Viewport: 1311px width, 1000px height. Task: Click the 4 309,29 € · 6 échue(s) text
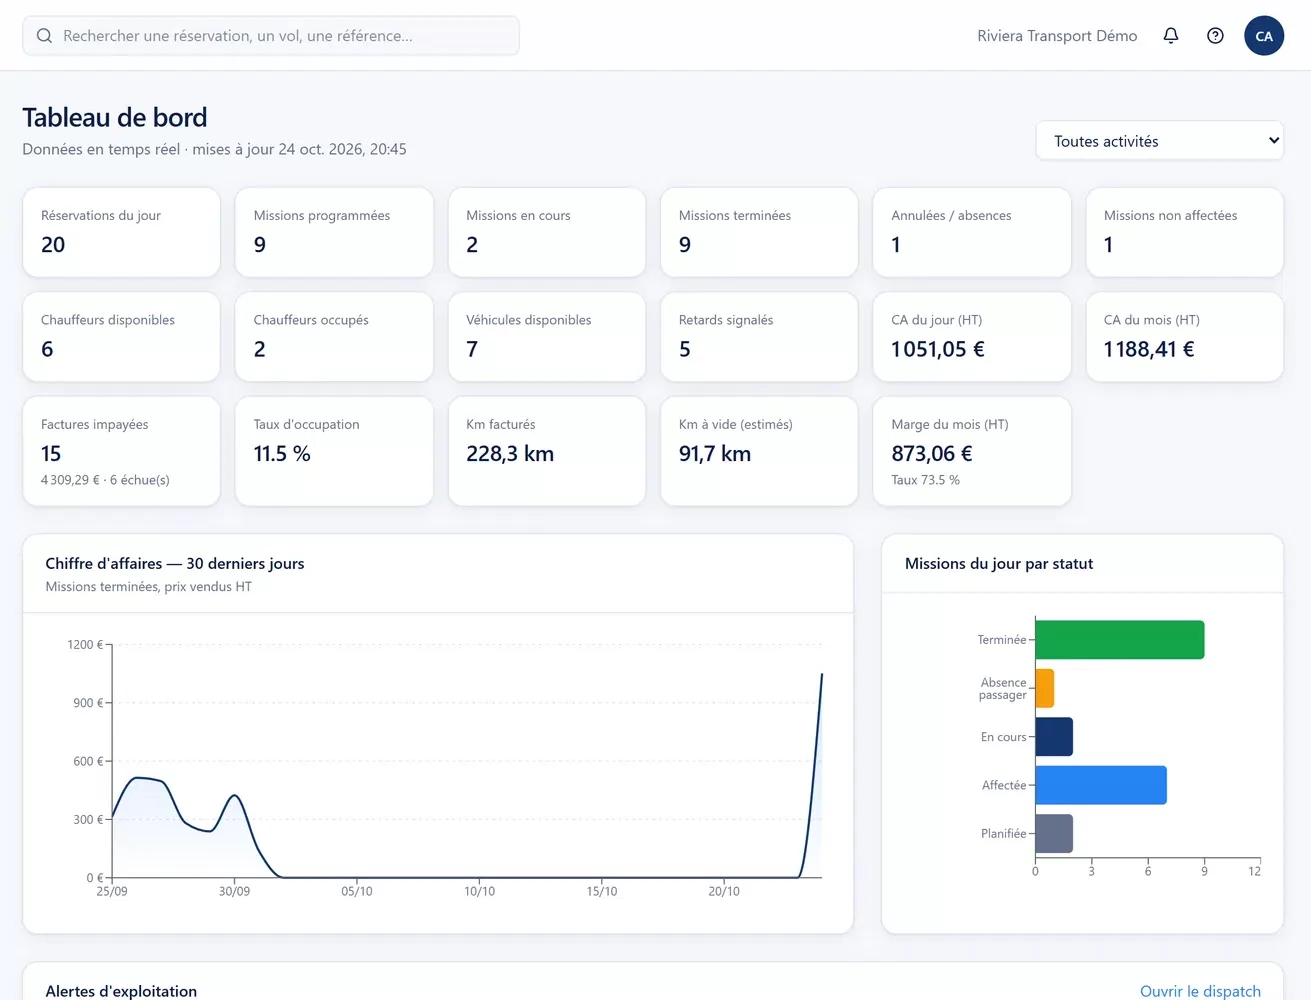click(105, 480)
